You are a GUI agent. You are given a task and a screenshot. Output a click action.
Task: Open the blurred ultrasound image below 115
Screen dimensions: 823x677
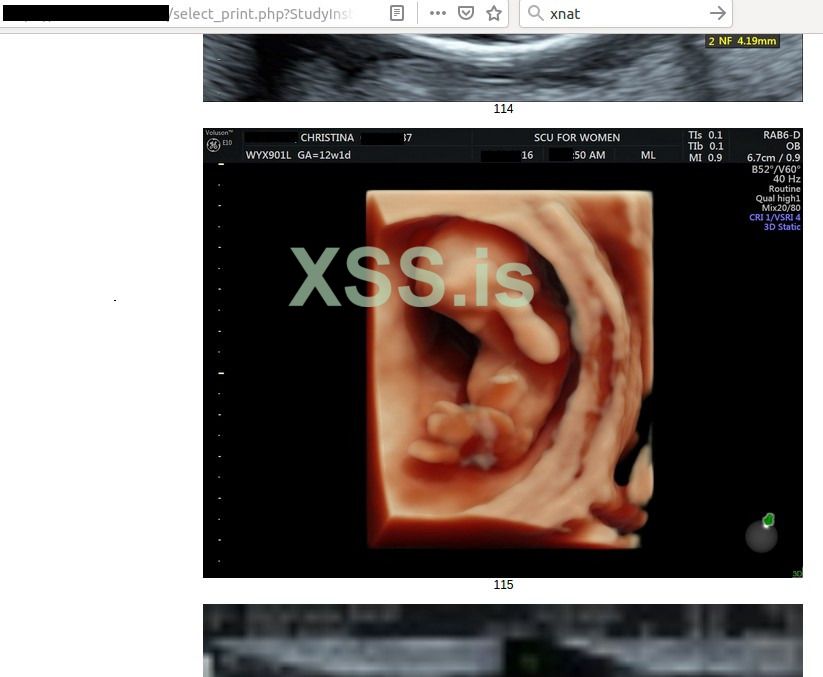[x=503, y=640]
